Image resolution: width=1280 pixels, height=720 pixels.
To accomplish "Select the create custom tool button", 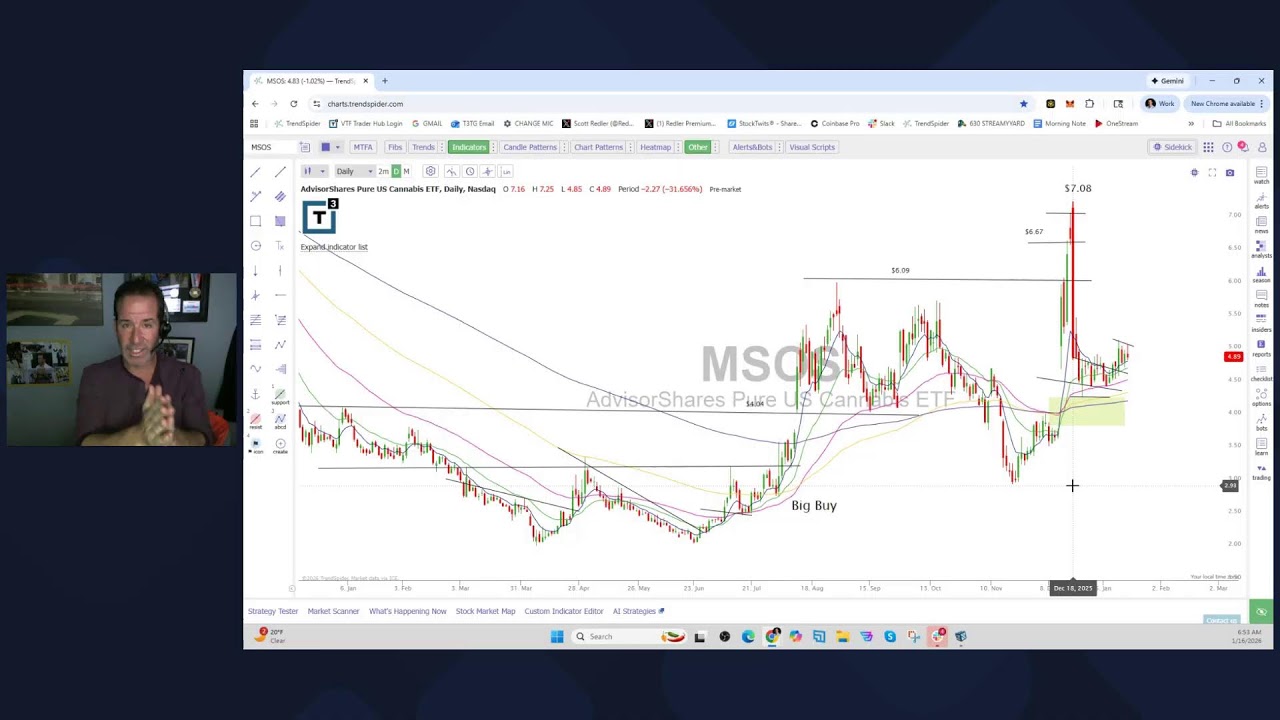I will pyautogui.click(x=280, y=446).
